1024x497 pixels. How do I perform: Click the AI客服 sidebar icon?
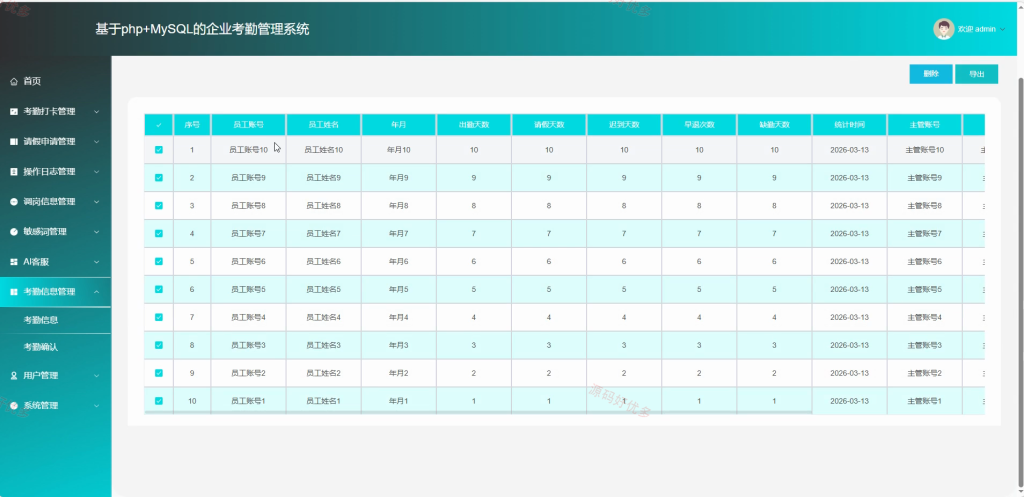14,262
